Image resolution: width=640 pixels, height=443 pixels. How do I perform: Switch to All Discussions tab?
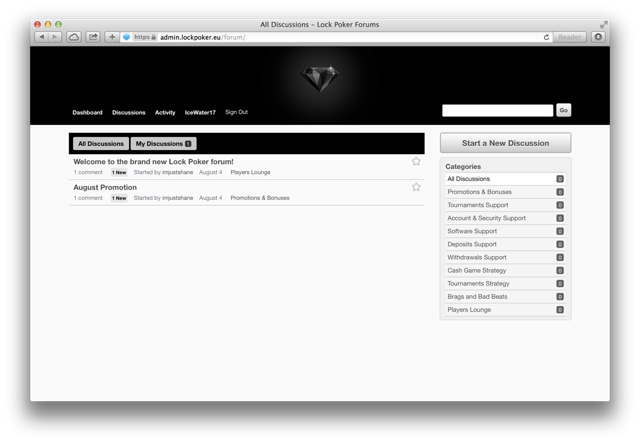101,144
